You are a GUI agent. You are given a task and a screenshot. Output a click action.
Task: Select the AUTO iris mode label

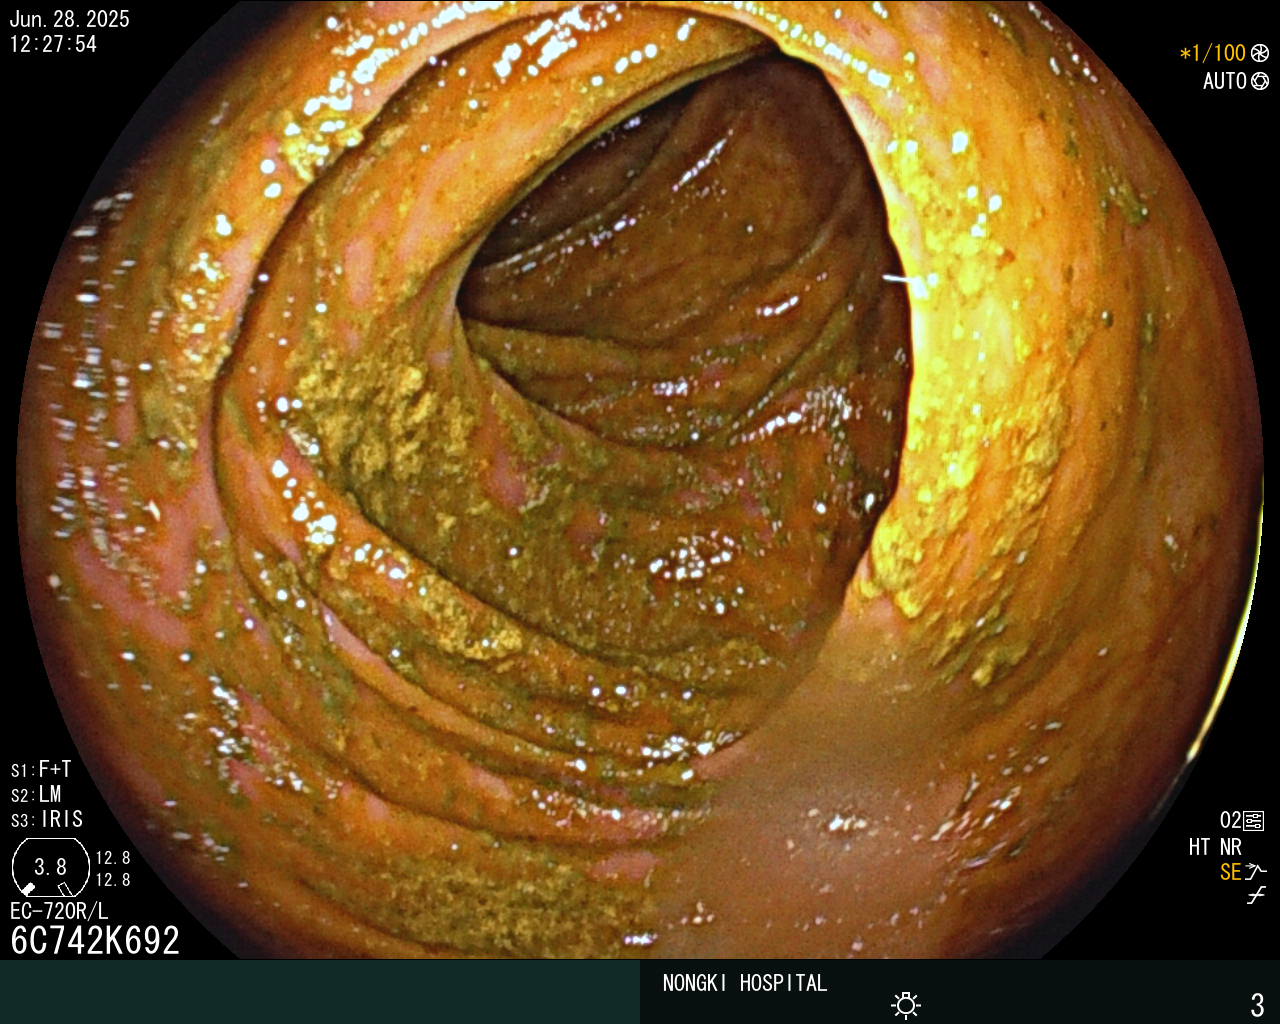pyautogui.click(x=1225, y=81)
